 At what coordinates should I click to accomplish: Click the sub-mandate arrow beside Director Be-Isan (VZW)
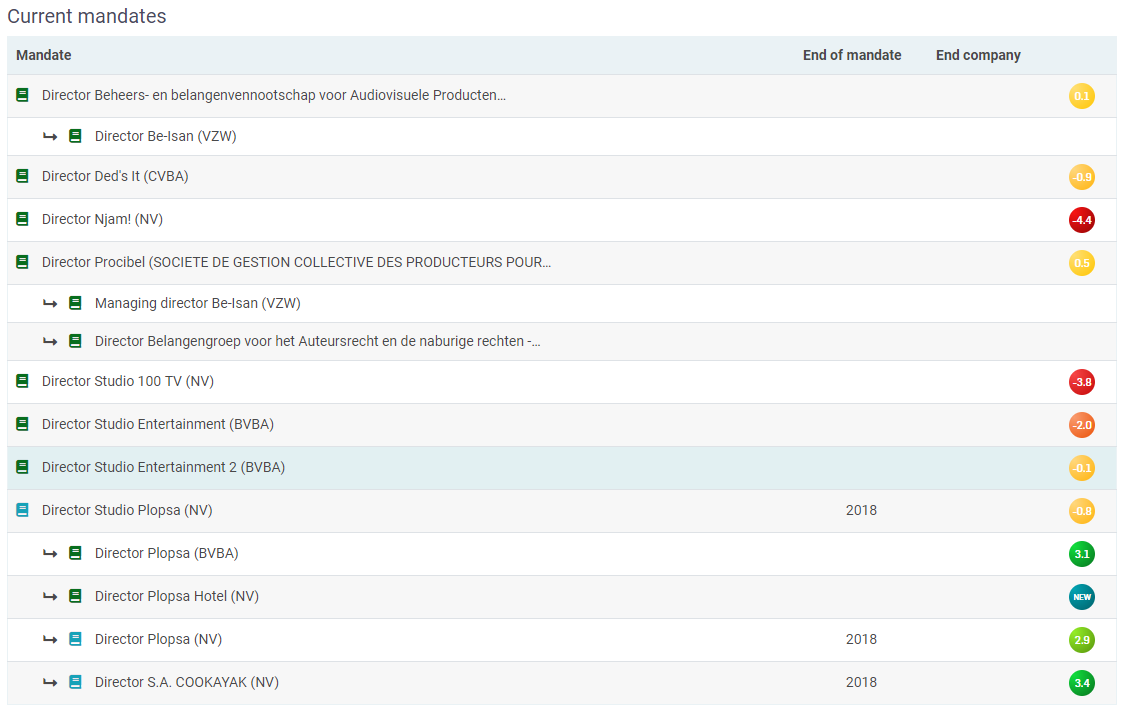pos(50,136)
